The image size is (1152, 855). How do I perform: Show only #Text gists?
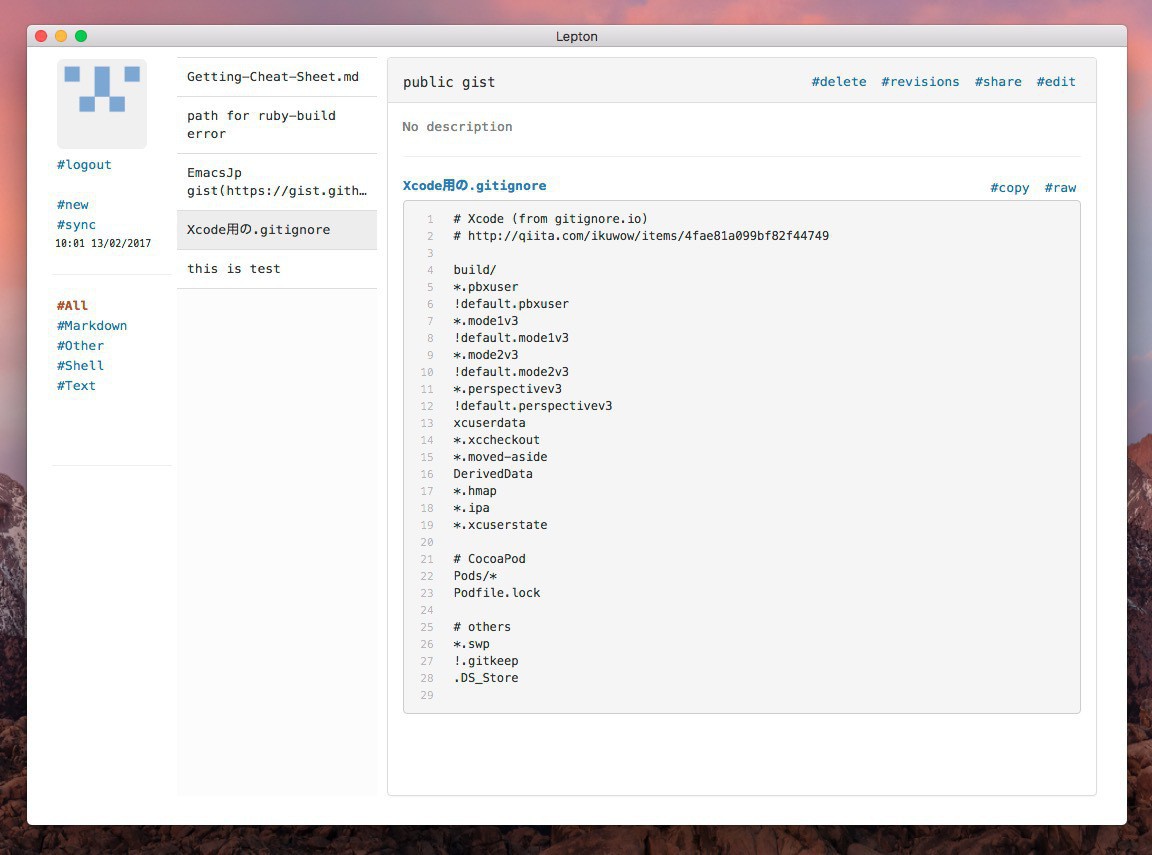[x=76, y=386]
